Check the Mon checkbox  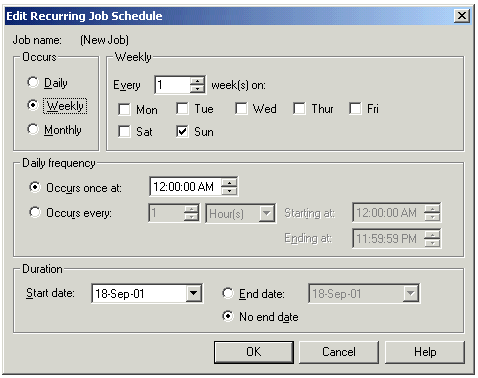coord(124,109)
